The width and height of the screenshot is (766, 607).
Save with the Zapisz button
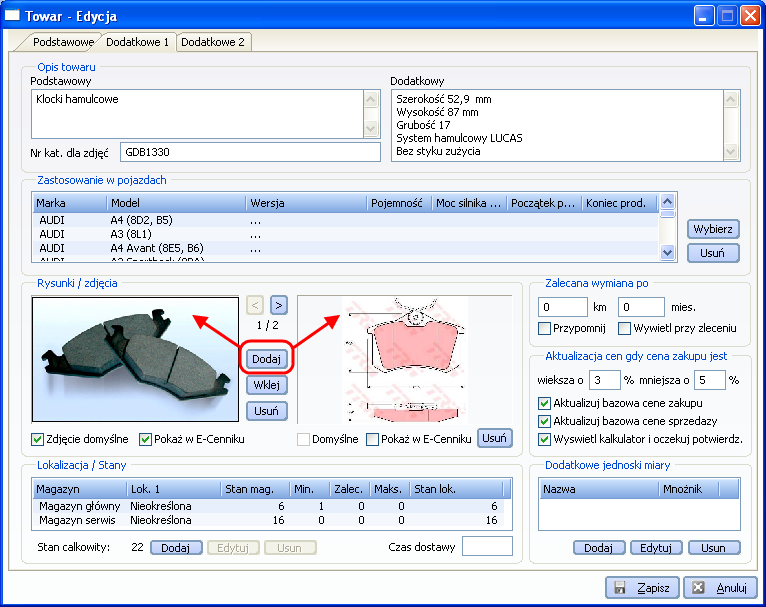[x=642, y=587]
